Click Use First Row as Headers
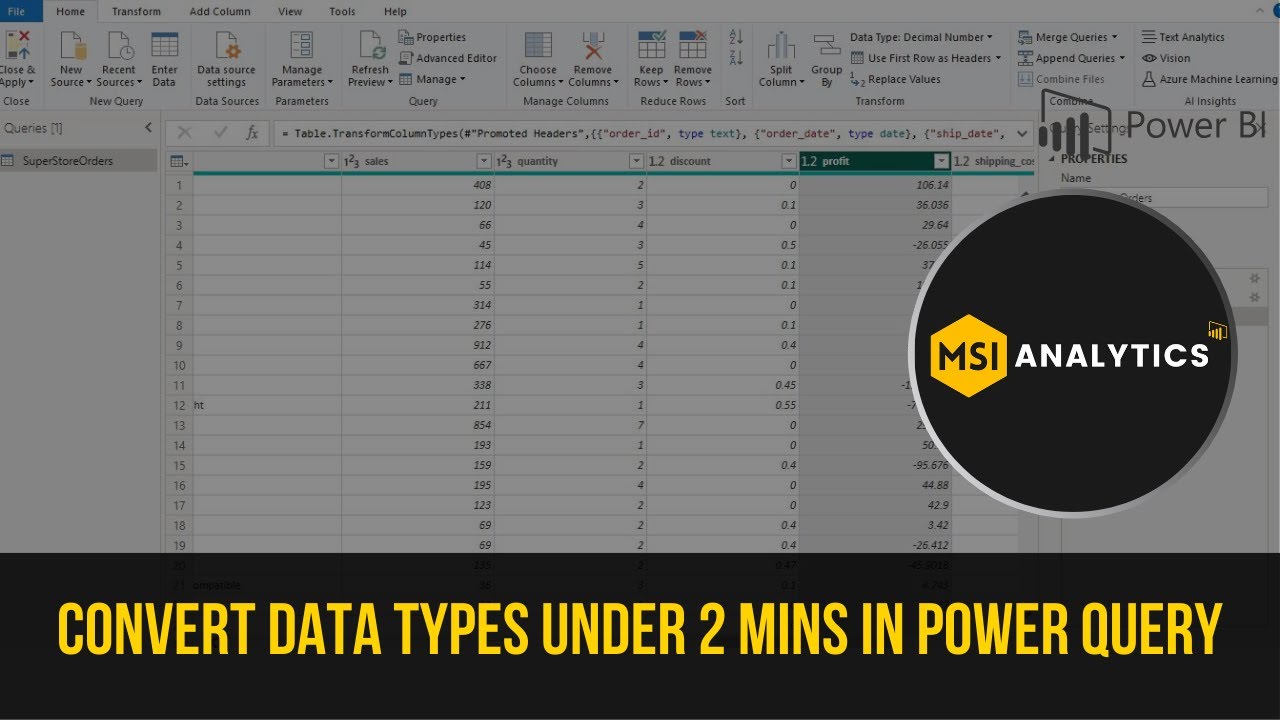The width and height of the screenshot is (1280, 720). 926,58
